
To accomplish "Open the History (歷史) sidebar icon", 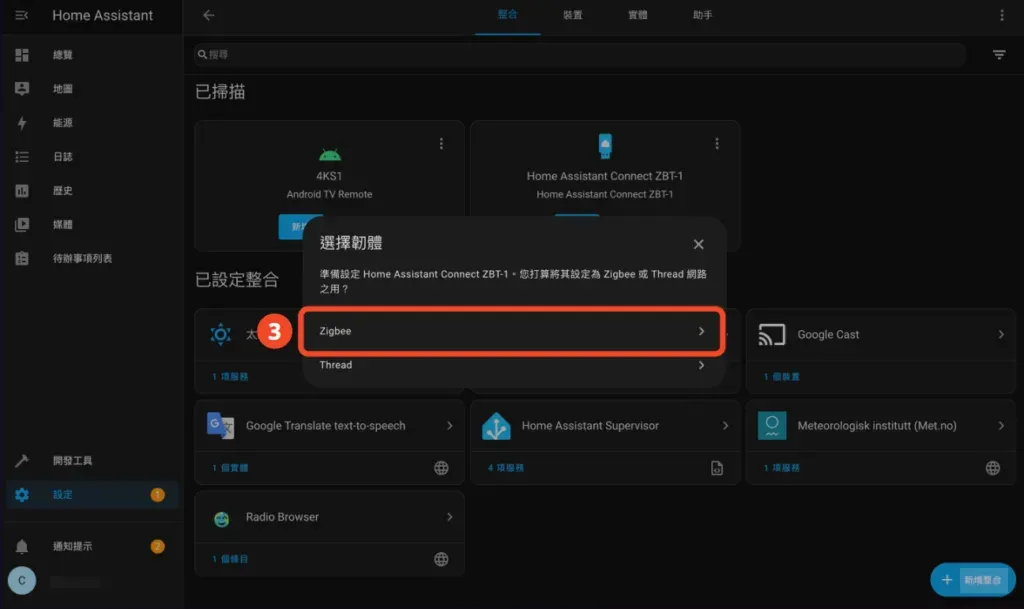I will tap(20, 190).
